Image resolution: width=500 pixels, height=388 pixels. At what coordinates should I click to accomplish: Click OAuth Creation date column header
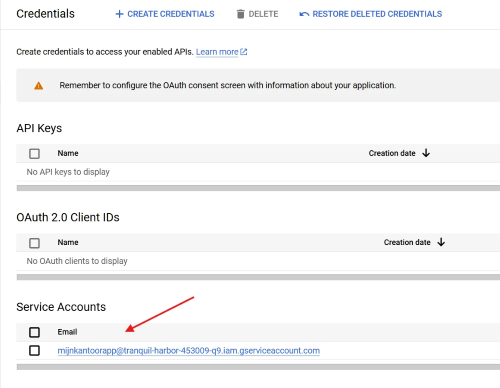tap(407, 242)
